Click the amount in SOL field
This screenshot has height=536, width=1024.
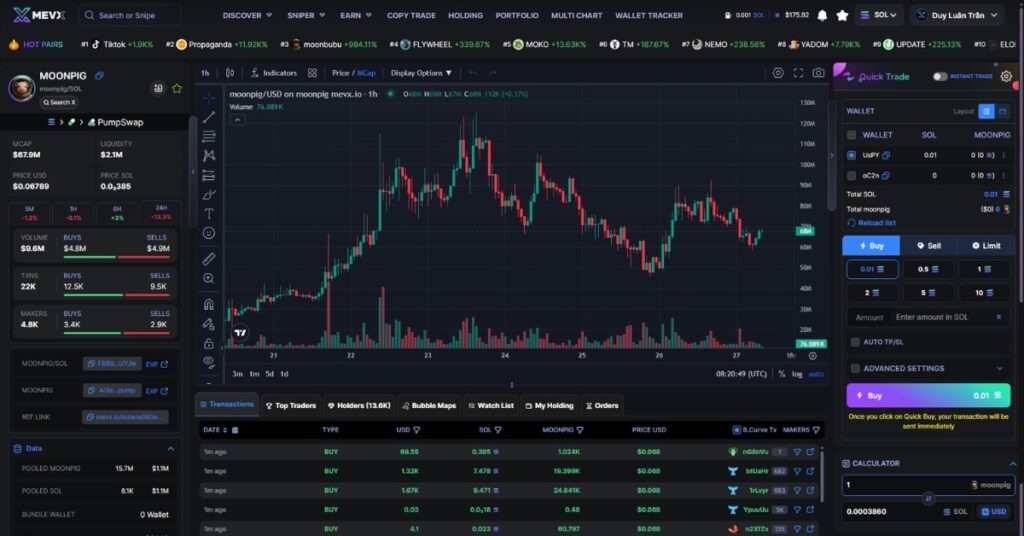point(928,317)
